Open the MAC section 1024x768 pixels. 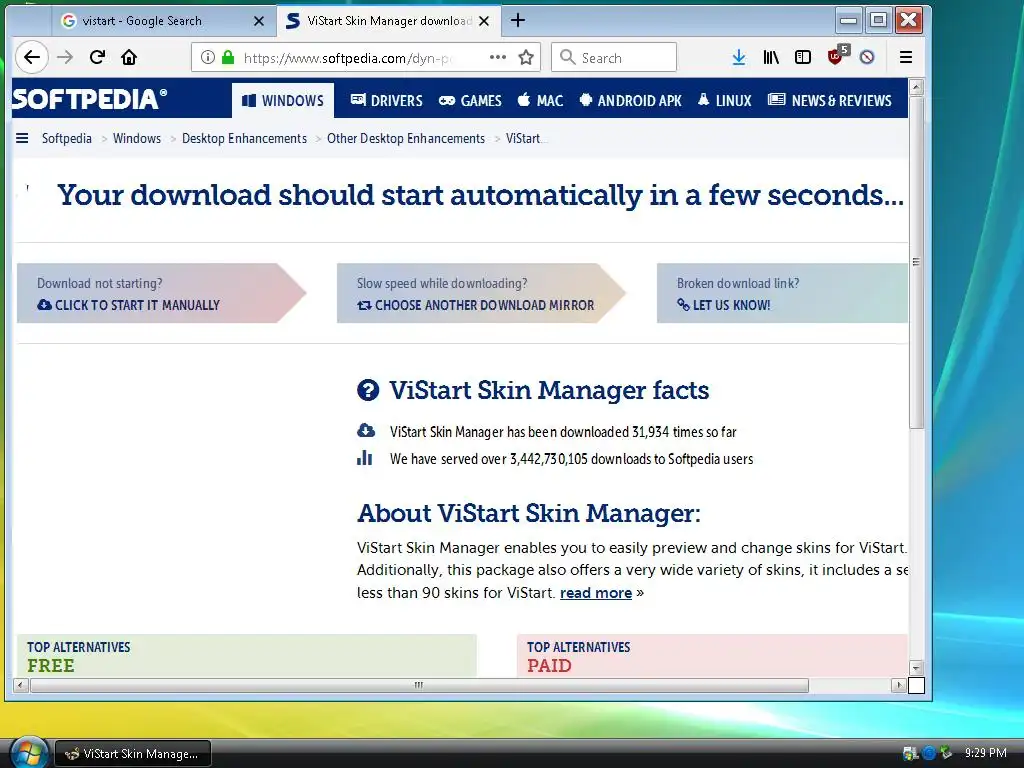click(x=541, y=101)
